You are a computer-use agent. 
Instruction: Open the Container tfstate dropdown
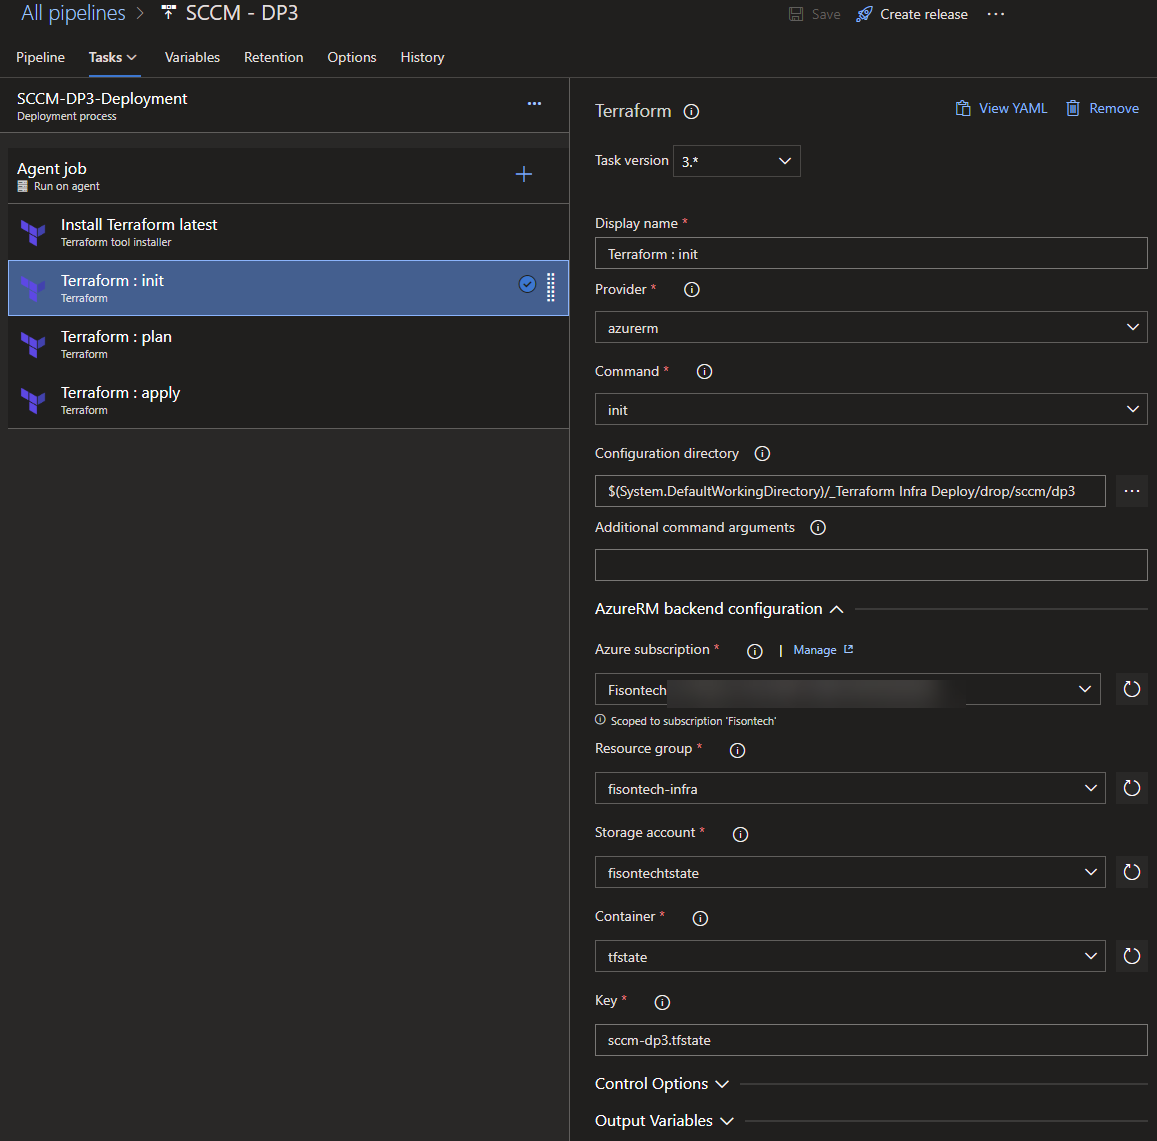coord(850,956)
